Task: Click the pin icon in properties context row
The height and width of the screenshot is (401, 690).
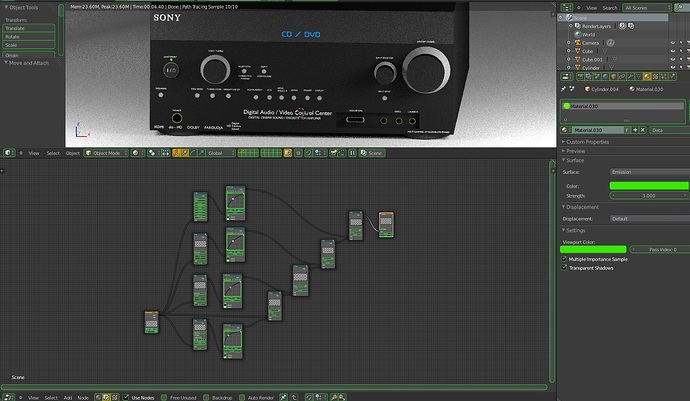Action: (x=563, y=89)
